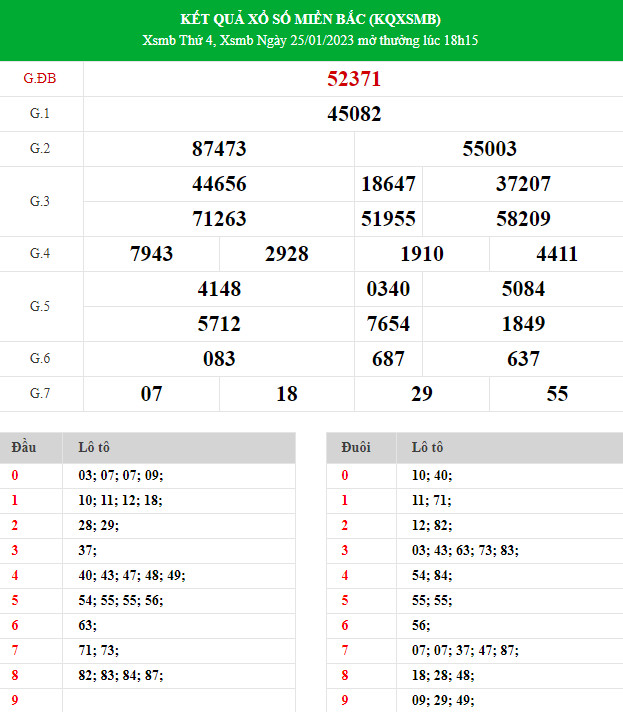The height and width of the screenshot is (712, 623).
Task: Click G.6 number 687
Action: [x=388, y=359]
